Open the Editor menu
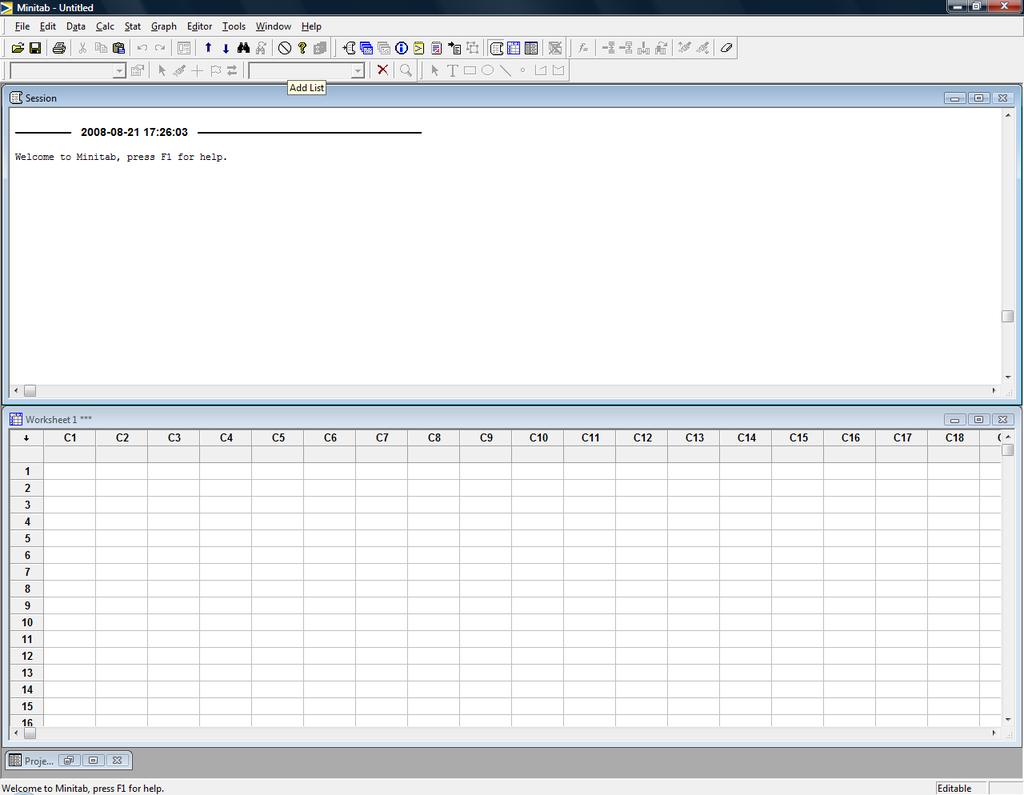 pos(199,26)
